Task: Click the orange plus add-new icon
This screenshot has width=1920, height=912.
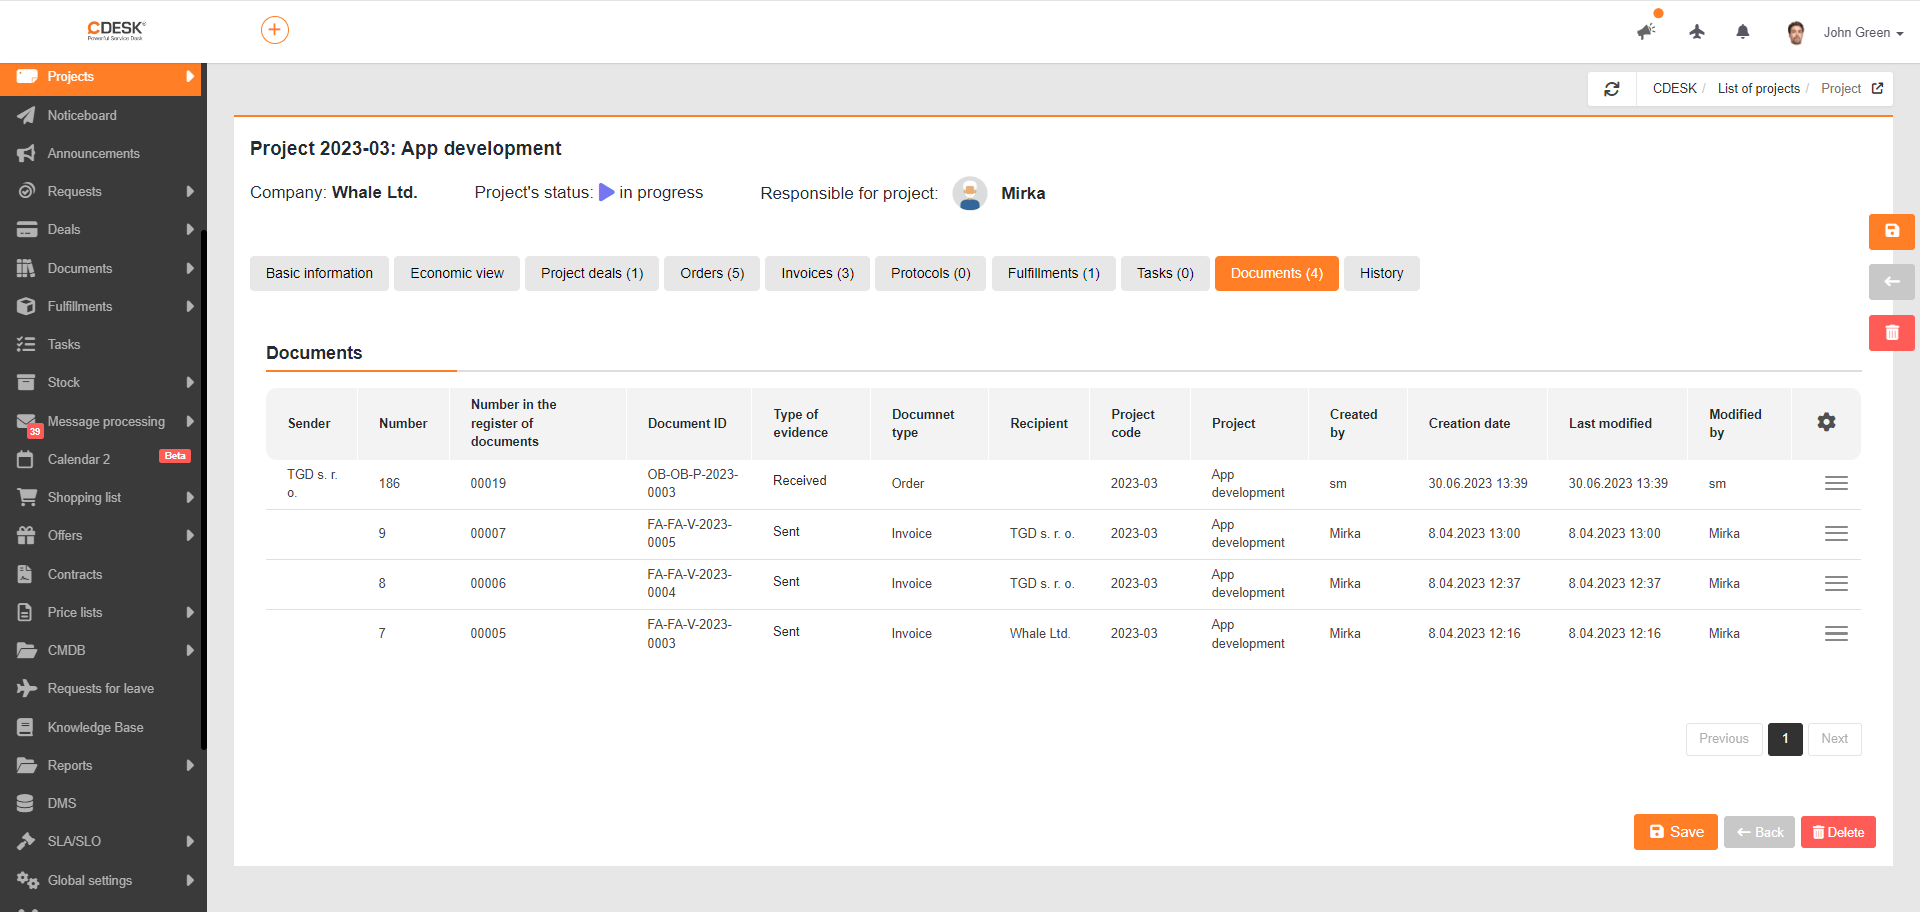Action: tap(275, 30)
